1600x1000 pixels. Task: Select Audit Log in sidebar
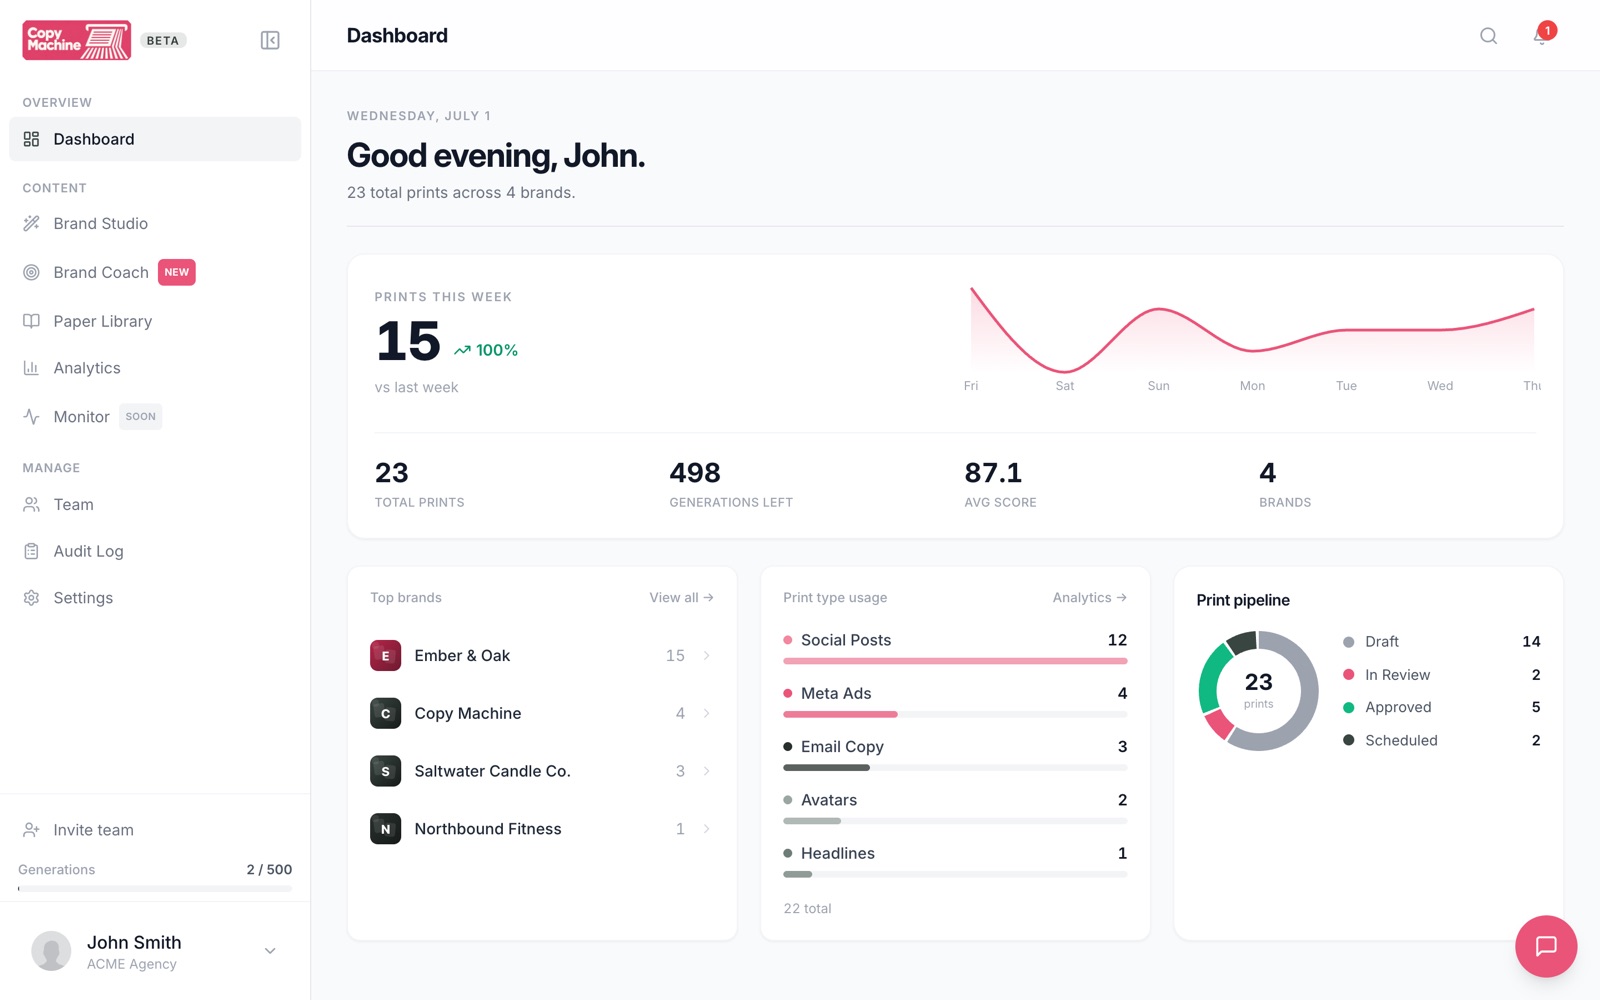[x=155, y=551]
